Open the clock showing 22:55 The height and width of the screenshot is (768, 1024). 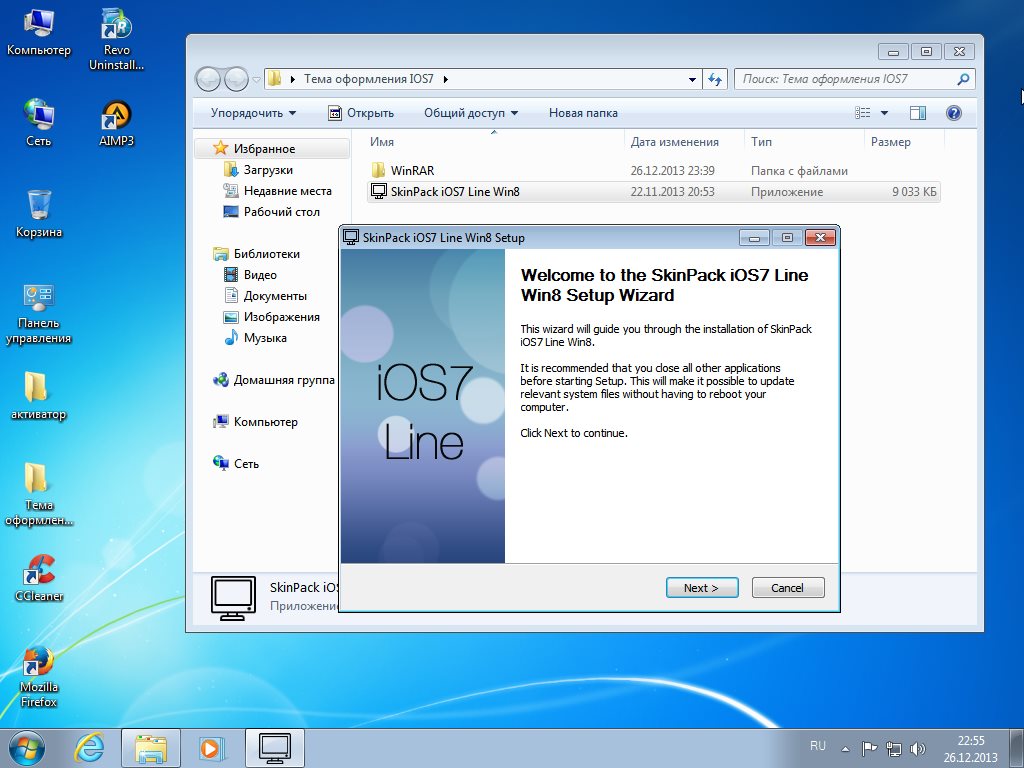pos(970,749)
